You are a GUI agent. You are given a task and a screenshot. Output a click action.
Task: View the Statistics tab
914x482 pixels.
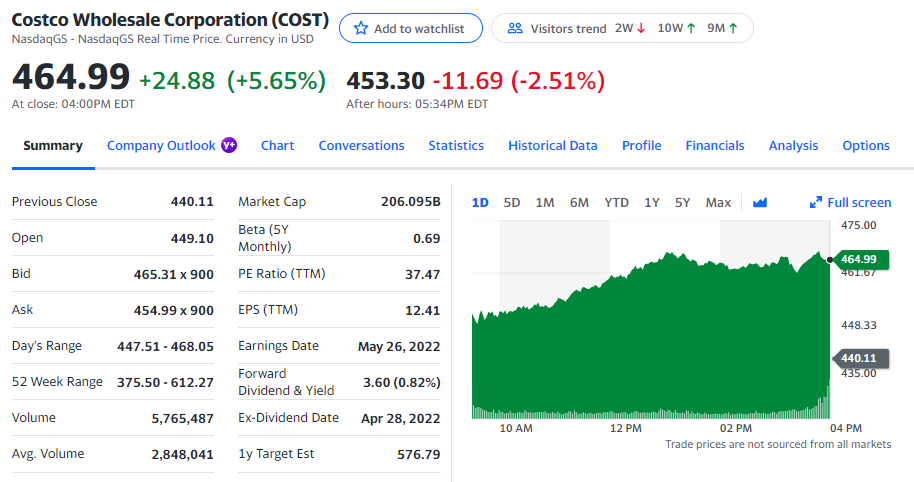[x=456, y=146]
